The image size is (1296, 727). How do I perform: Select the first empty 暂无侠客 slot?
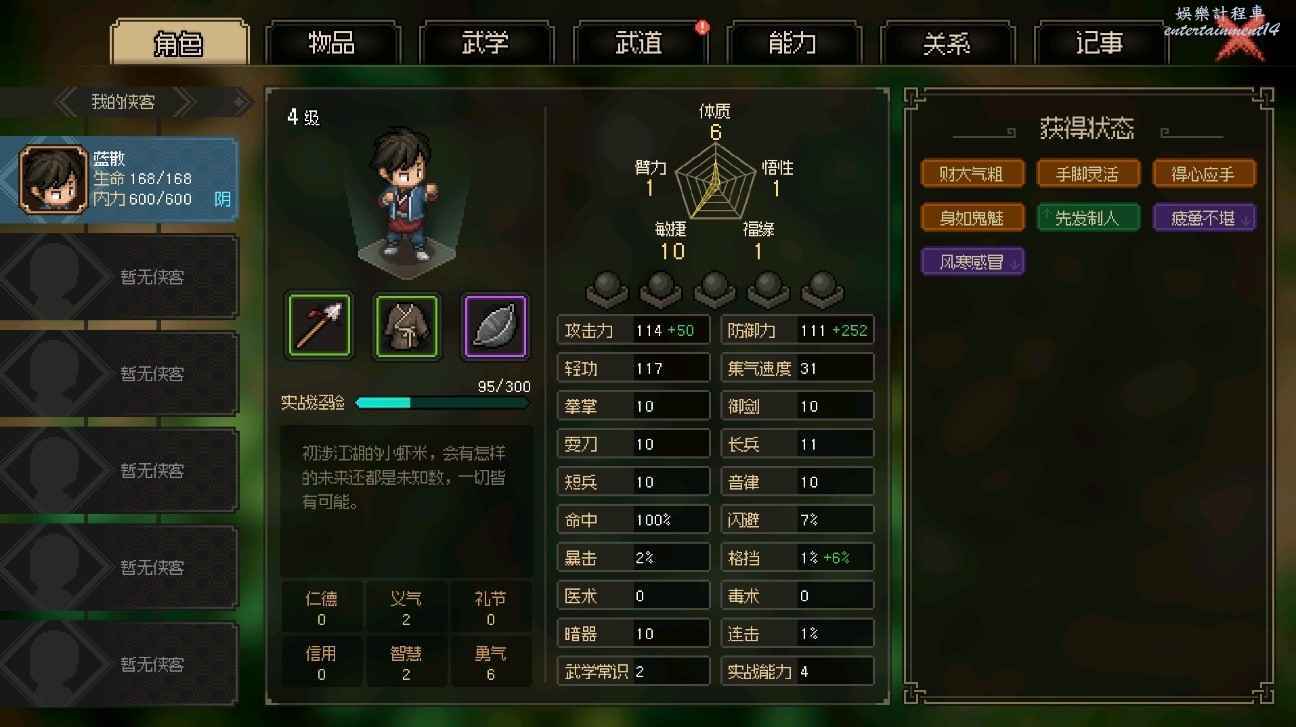119,277
